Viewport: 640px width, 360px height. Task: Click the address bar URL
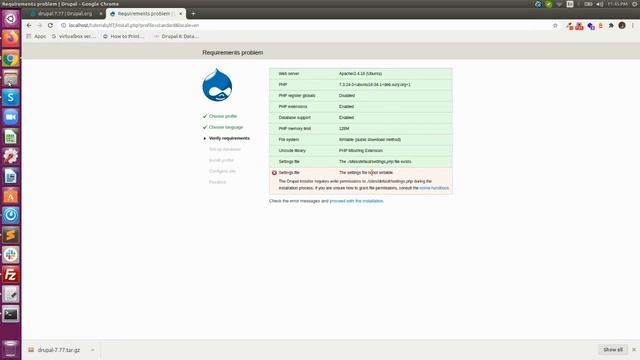134,25
